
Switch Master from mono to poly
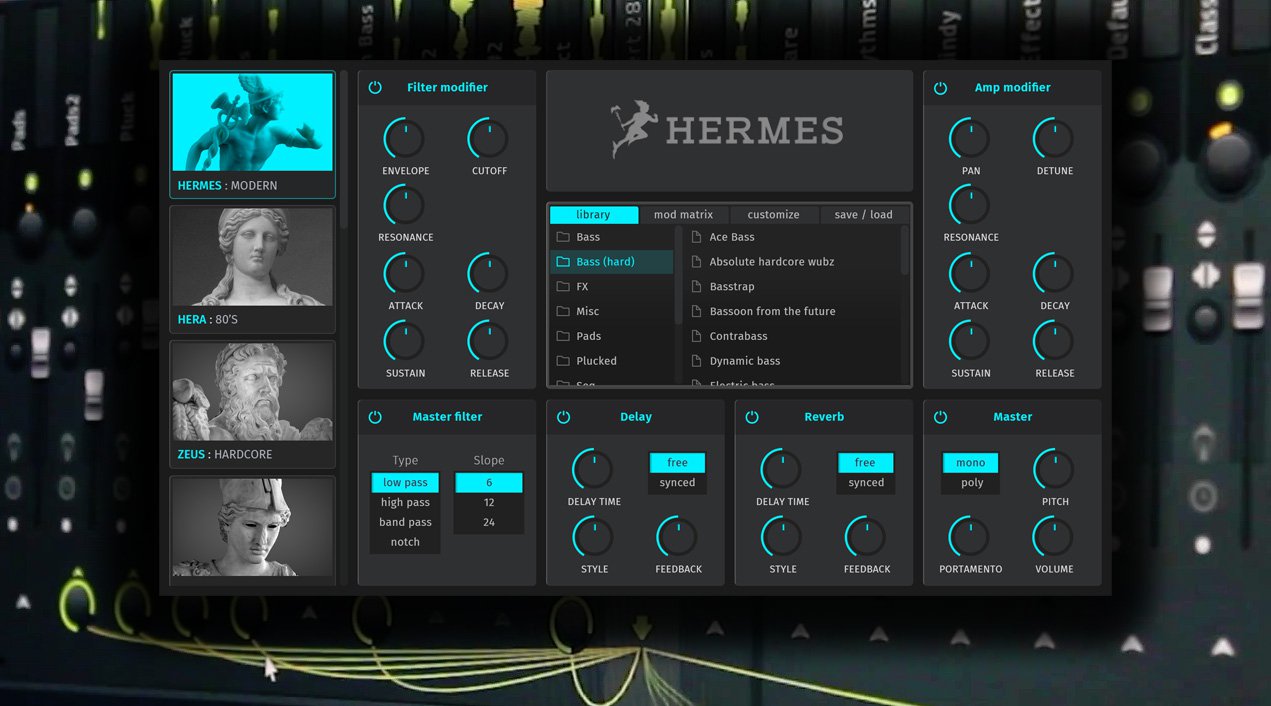[969, 482]
